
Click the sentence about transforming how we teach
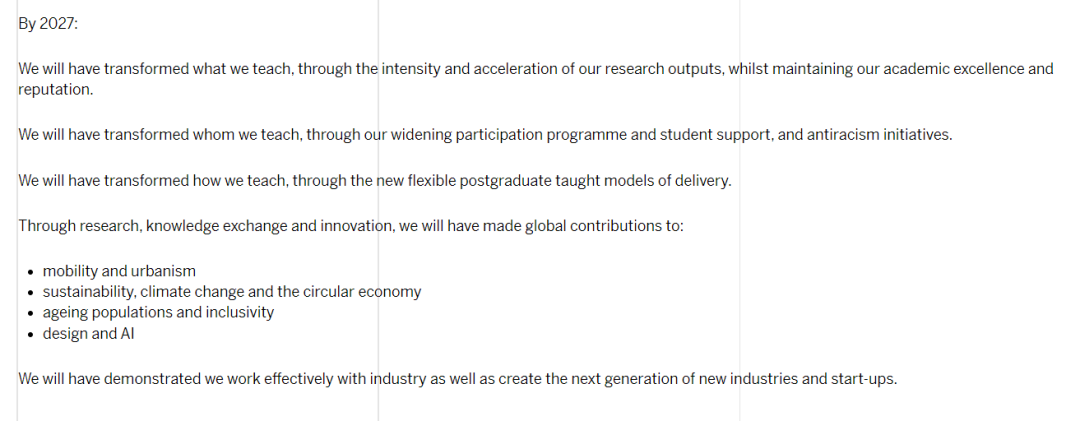375,181
